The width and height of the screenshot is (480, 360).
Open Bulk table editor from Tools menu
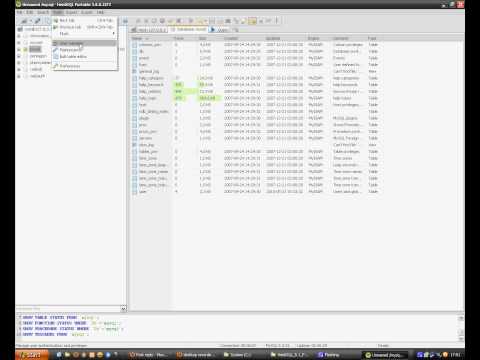tap(84, 57)
